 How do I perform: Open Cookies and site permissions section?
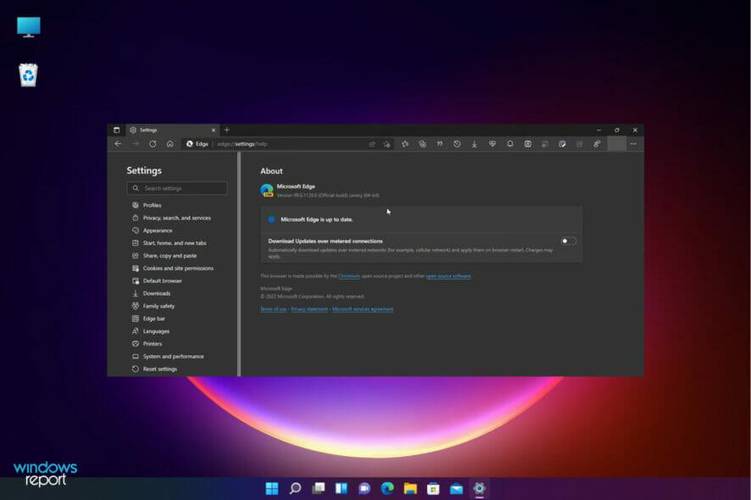pos(178,268)
